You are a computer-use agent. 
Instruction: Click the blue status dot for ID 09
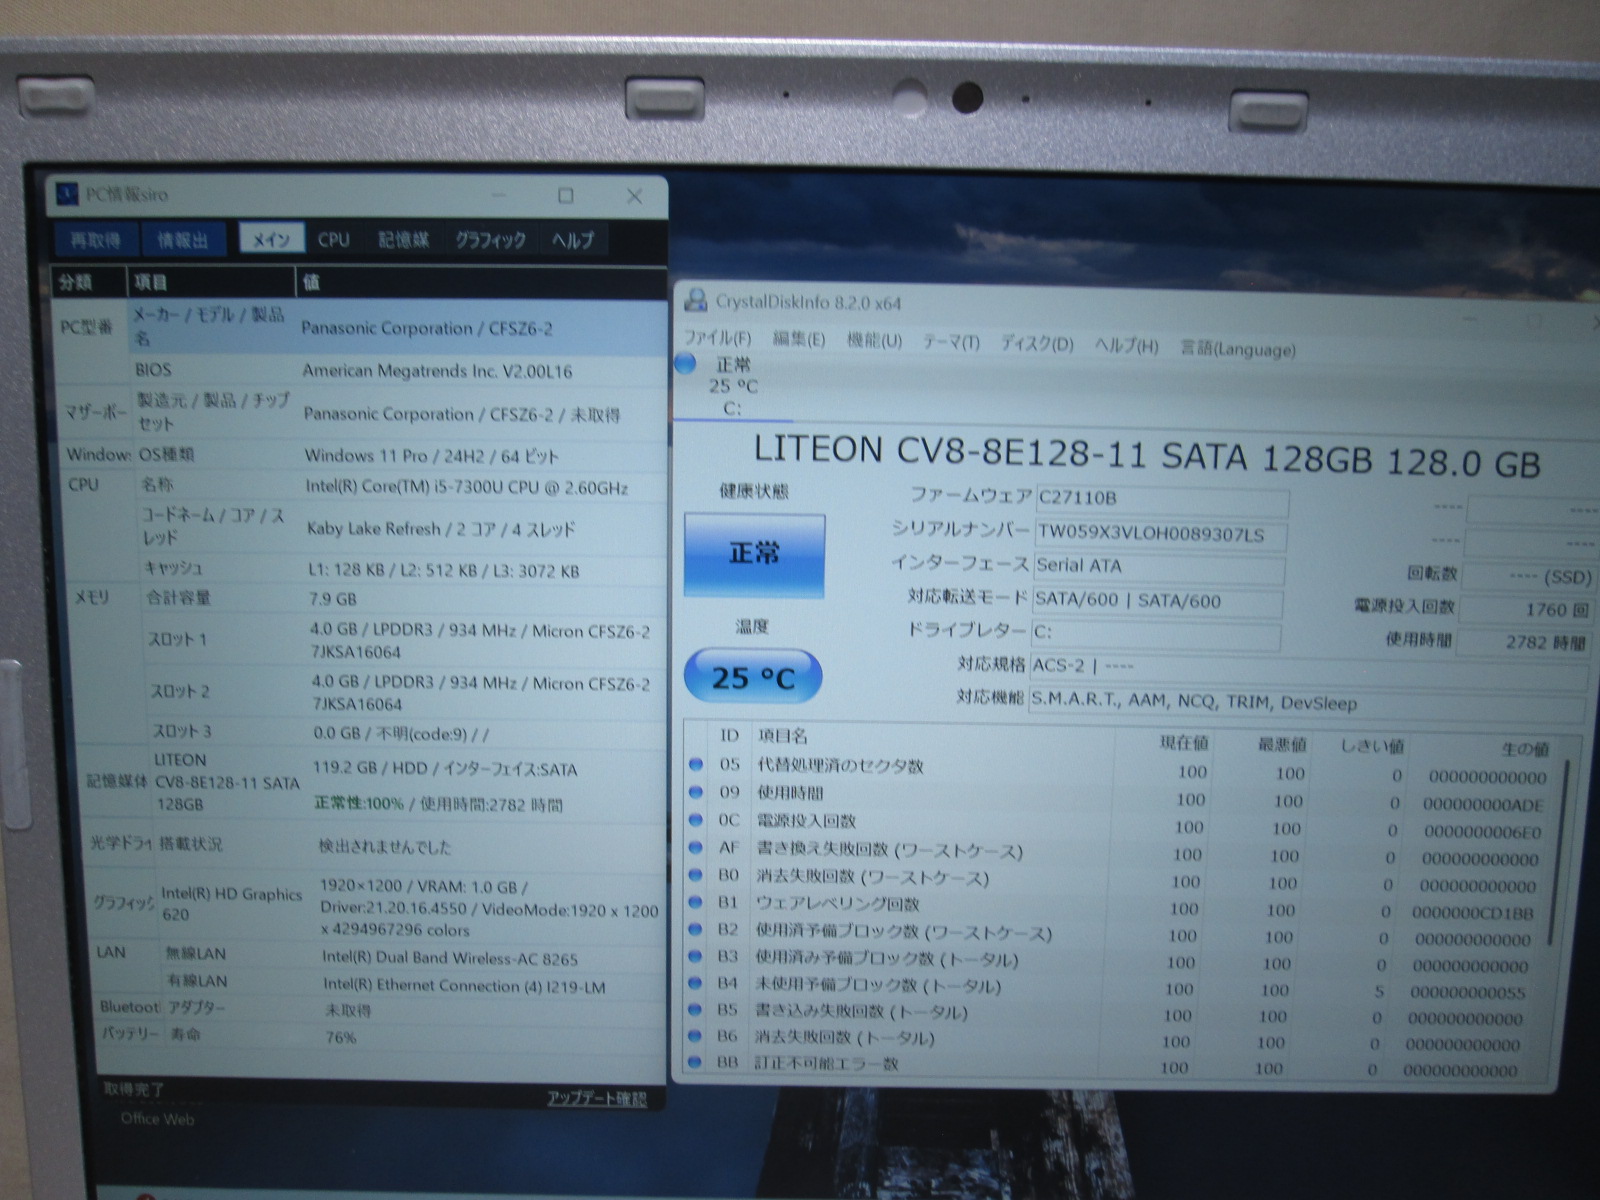696,793
